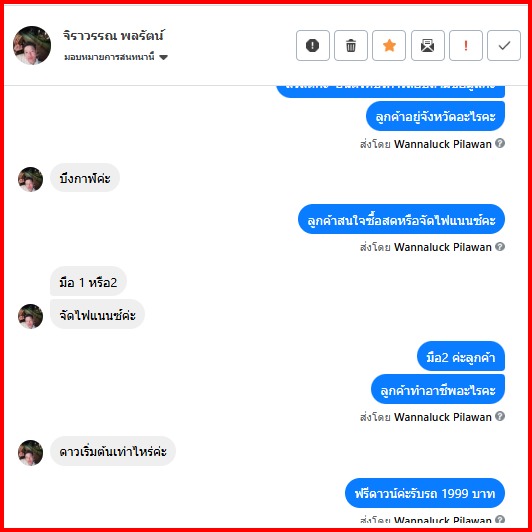Open customer profile picture in header
This screenshot has width=532, height=532.
tap(32, 45)
